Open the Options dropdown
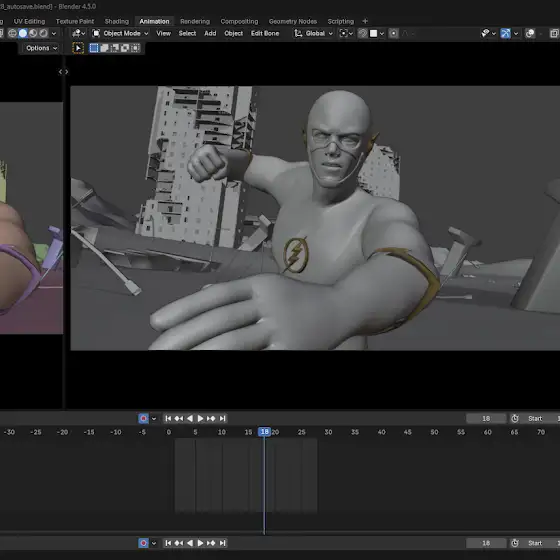Image resolution: width=560 pixels, height=560 pixels. pos(41,48)
